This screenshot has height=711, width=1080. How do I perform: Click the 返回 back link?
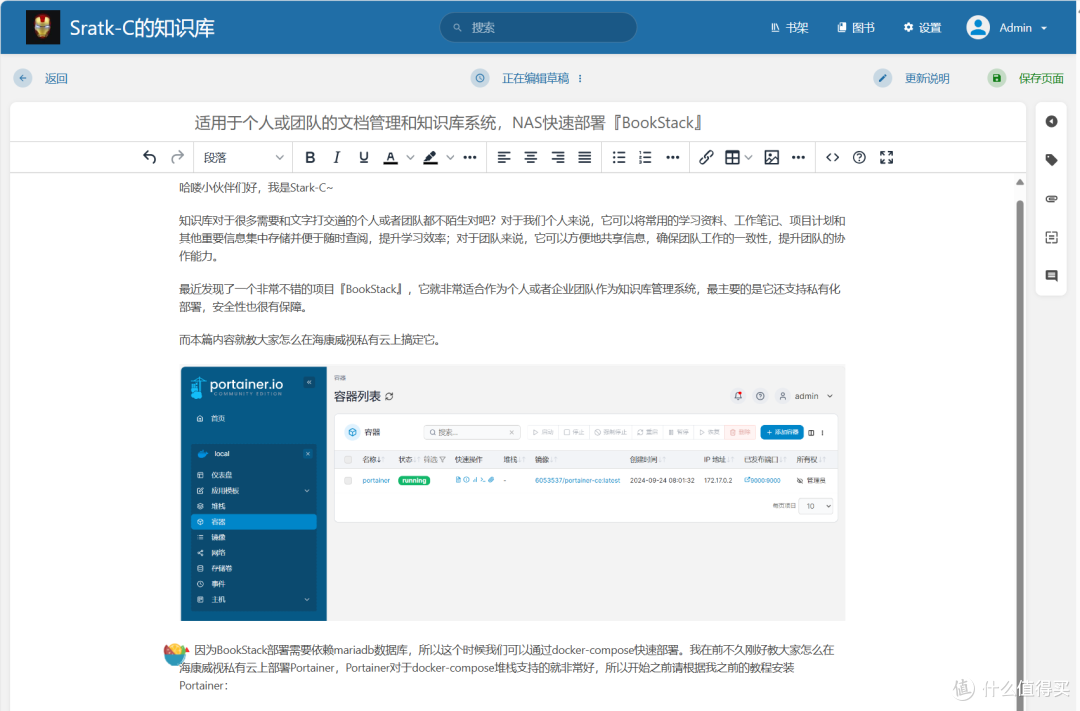click(56, 78)
